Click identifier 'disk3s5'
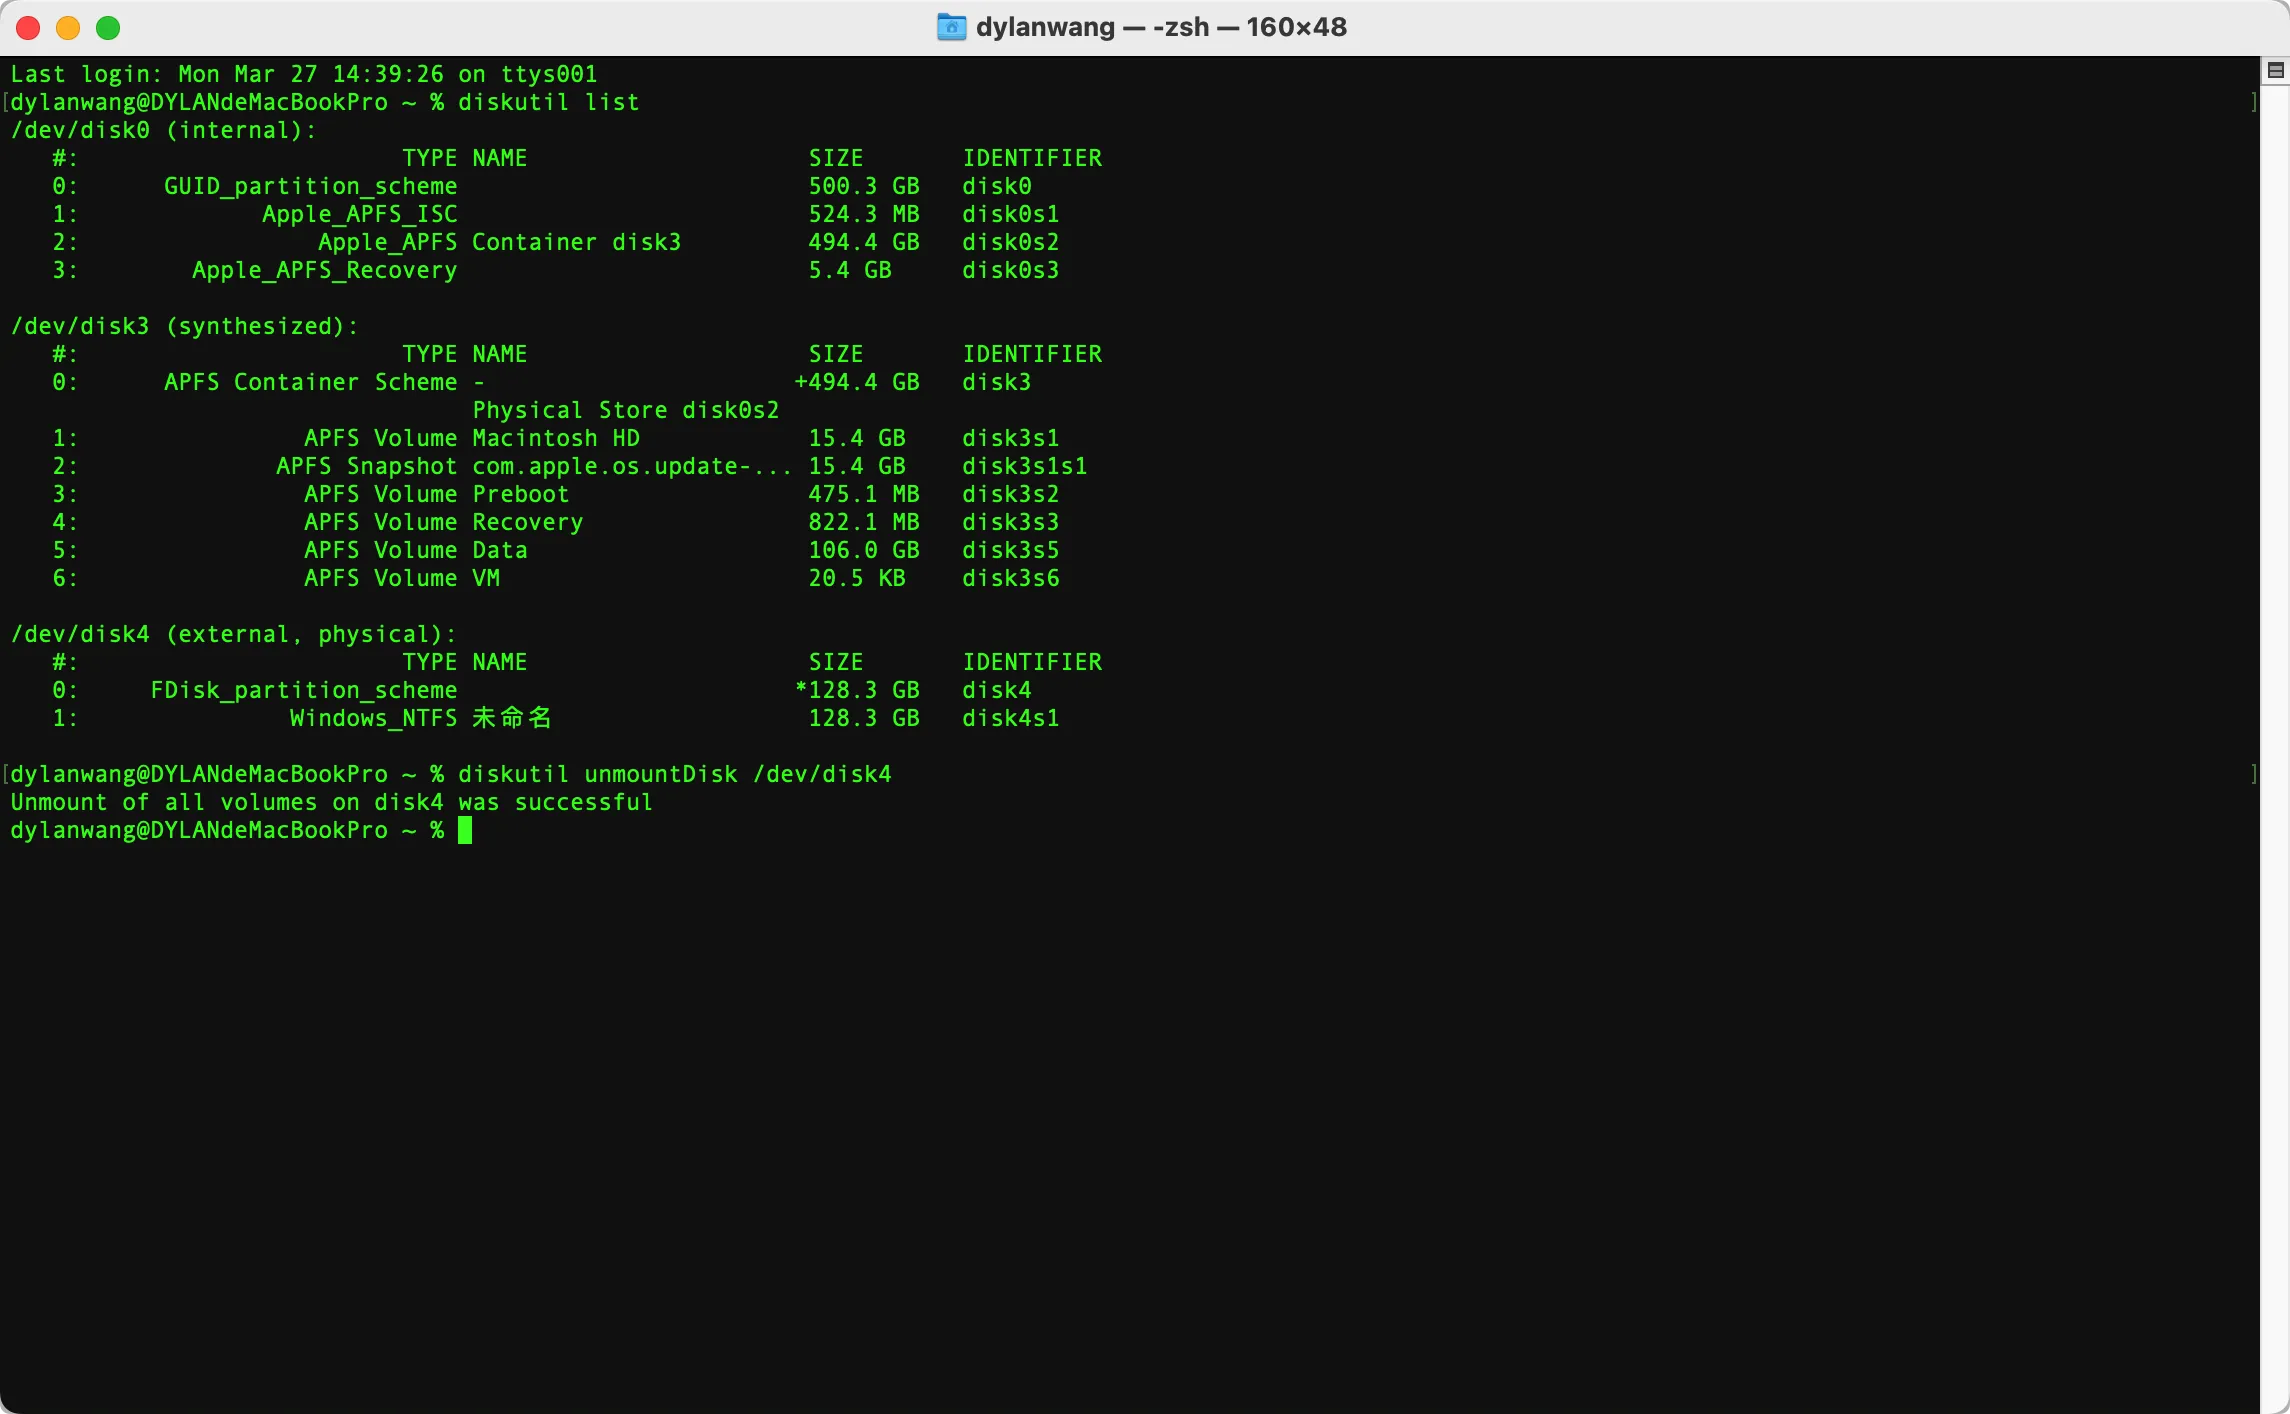2290x1414 pixels. coord(1010,550)
